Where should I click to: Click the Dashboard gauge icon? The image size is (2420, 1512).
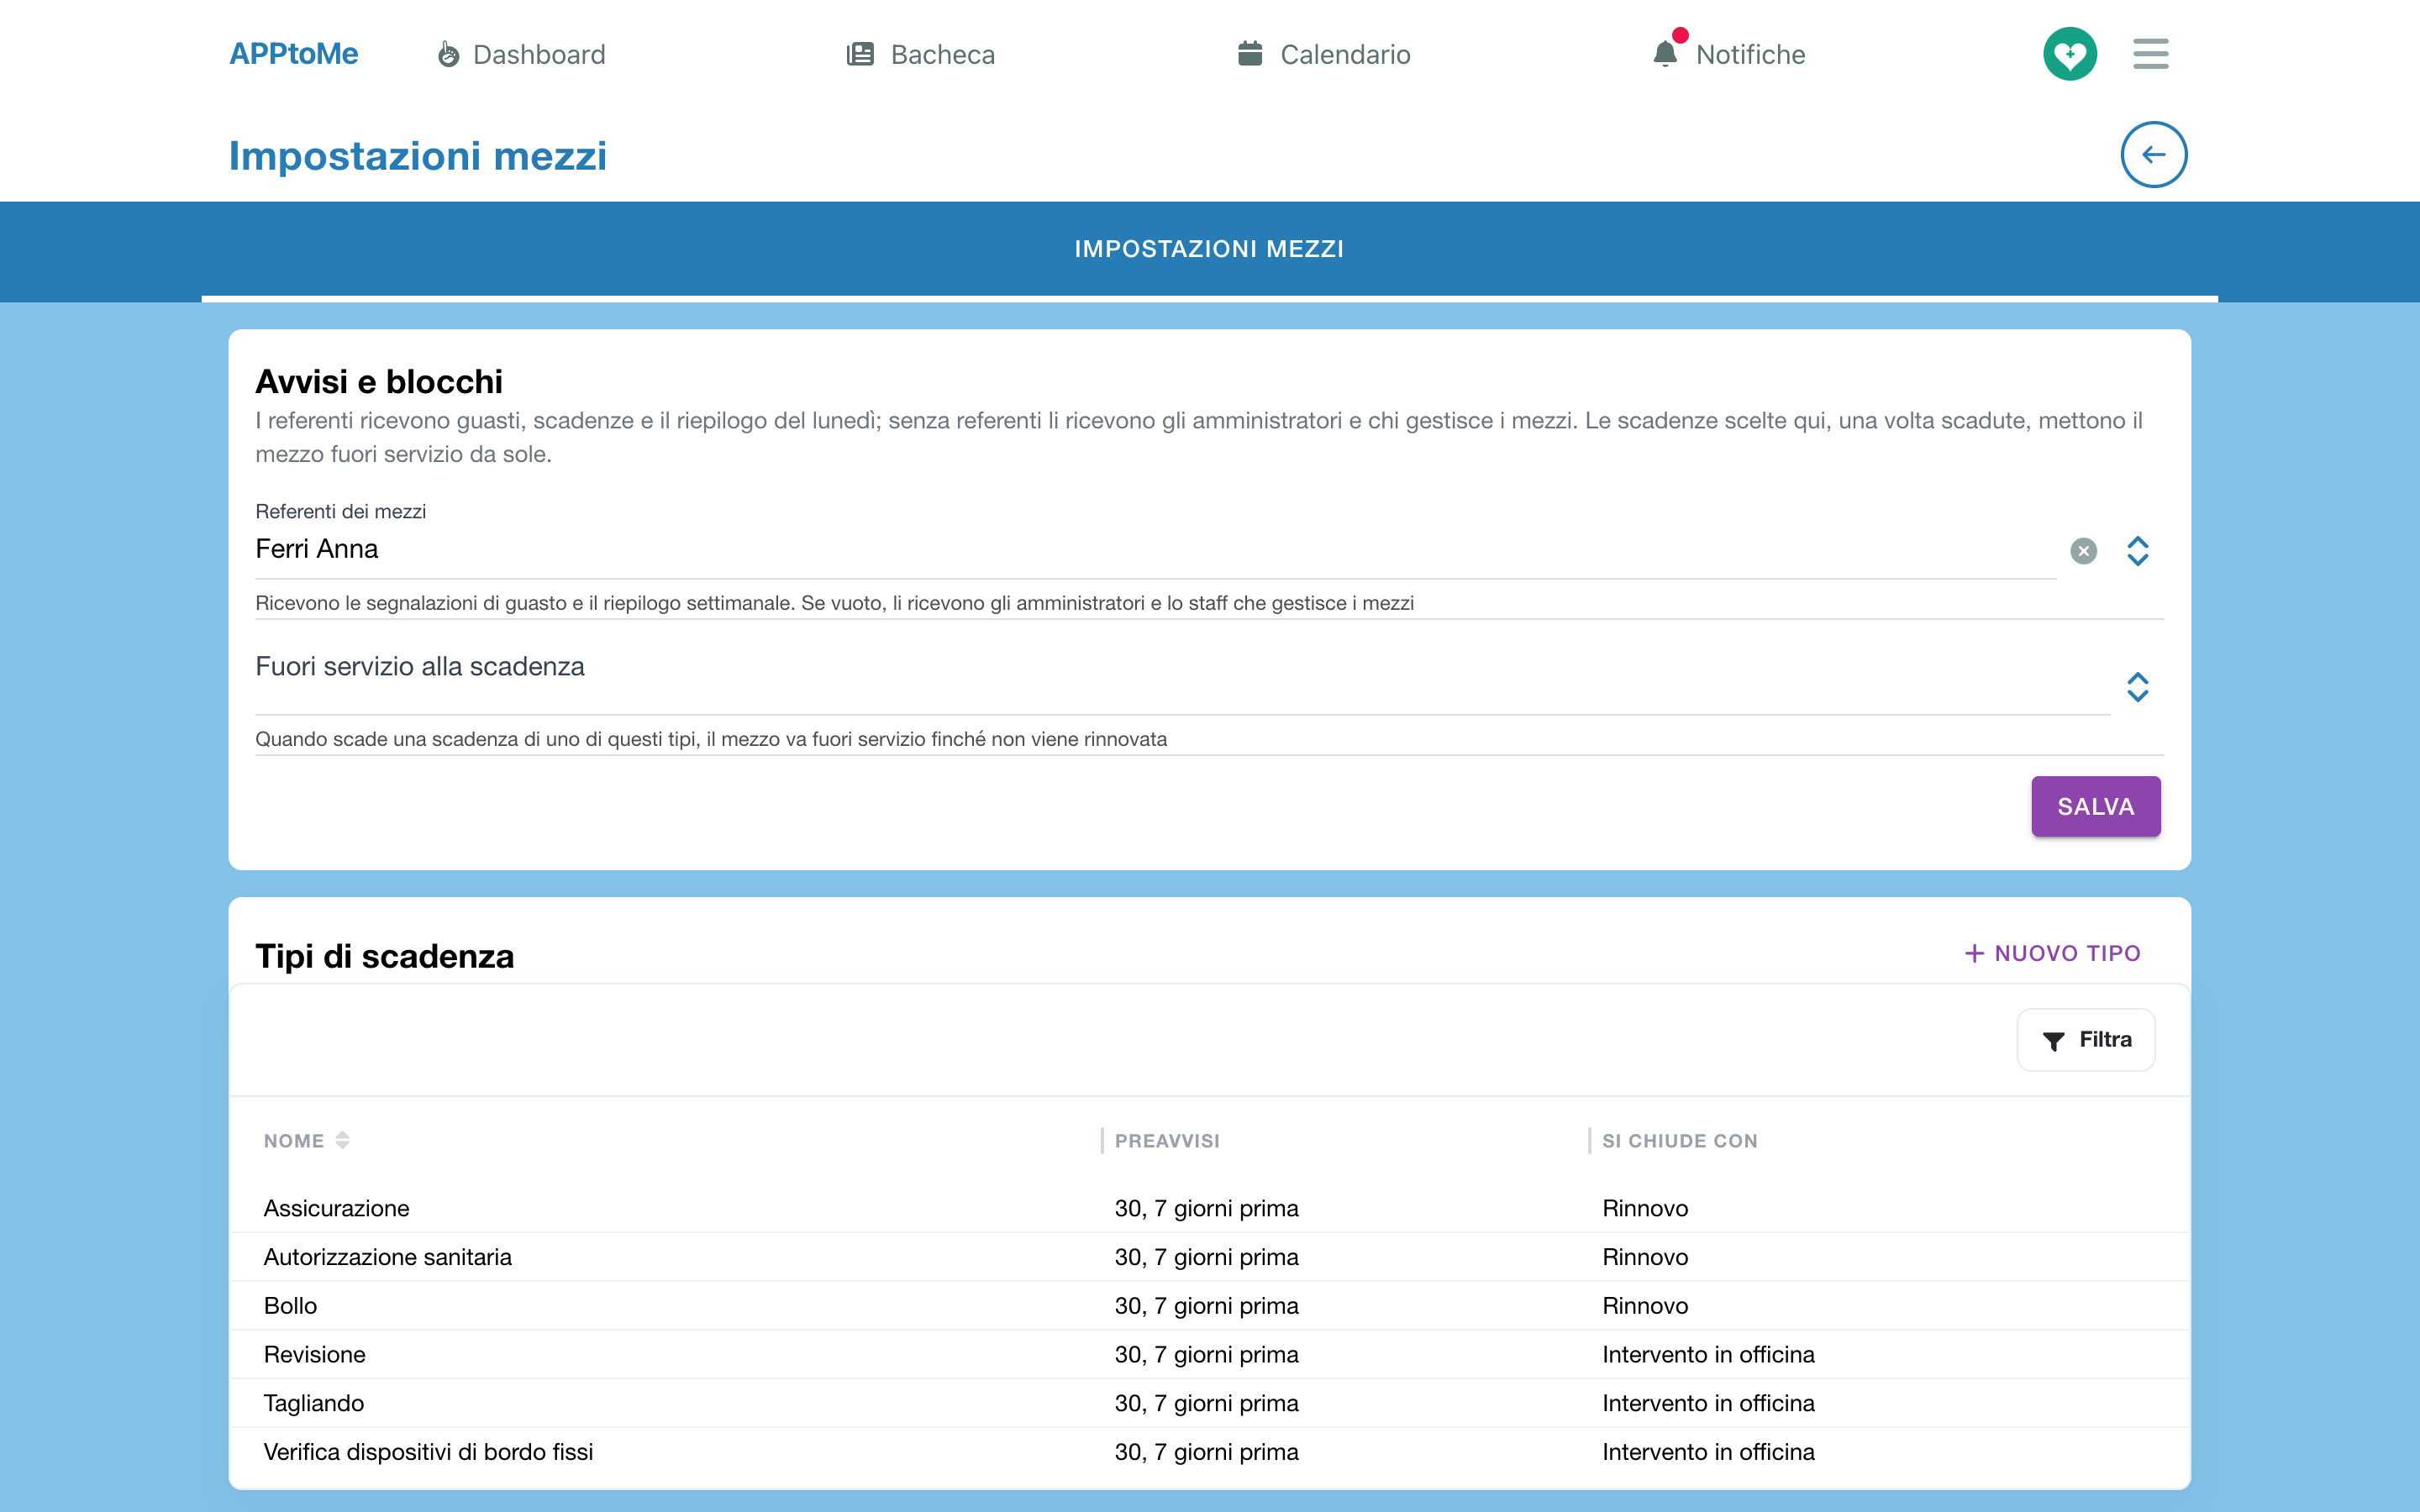[x=449, y=54]
